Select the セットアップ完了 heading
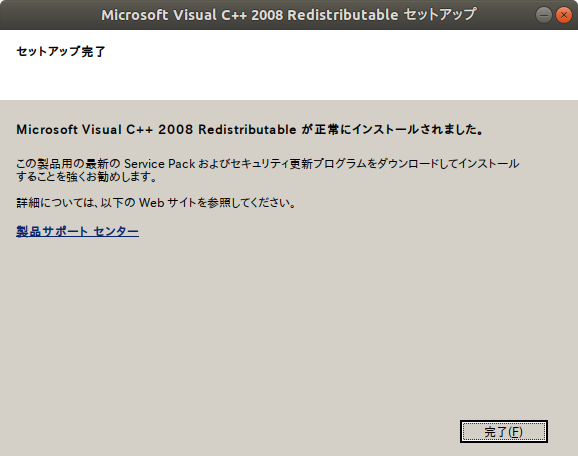Screen dimensions: 578x456 pos(61,51)
